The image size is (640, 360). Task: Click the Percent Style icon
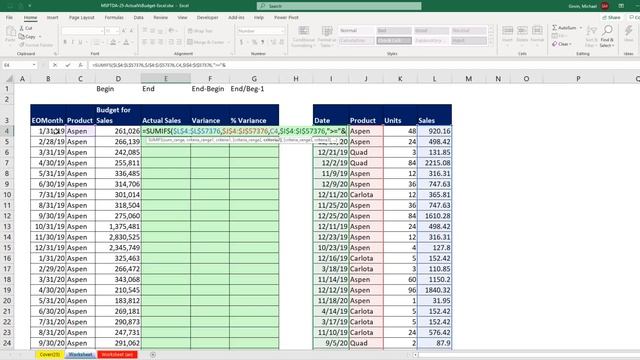point(254,42)
